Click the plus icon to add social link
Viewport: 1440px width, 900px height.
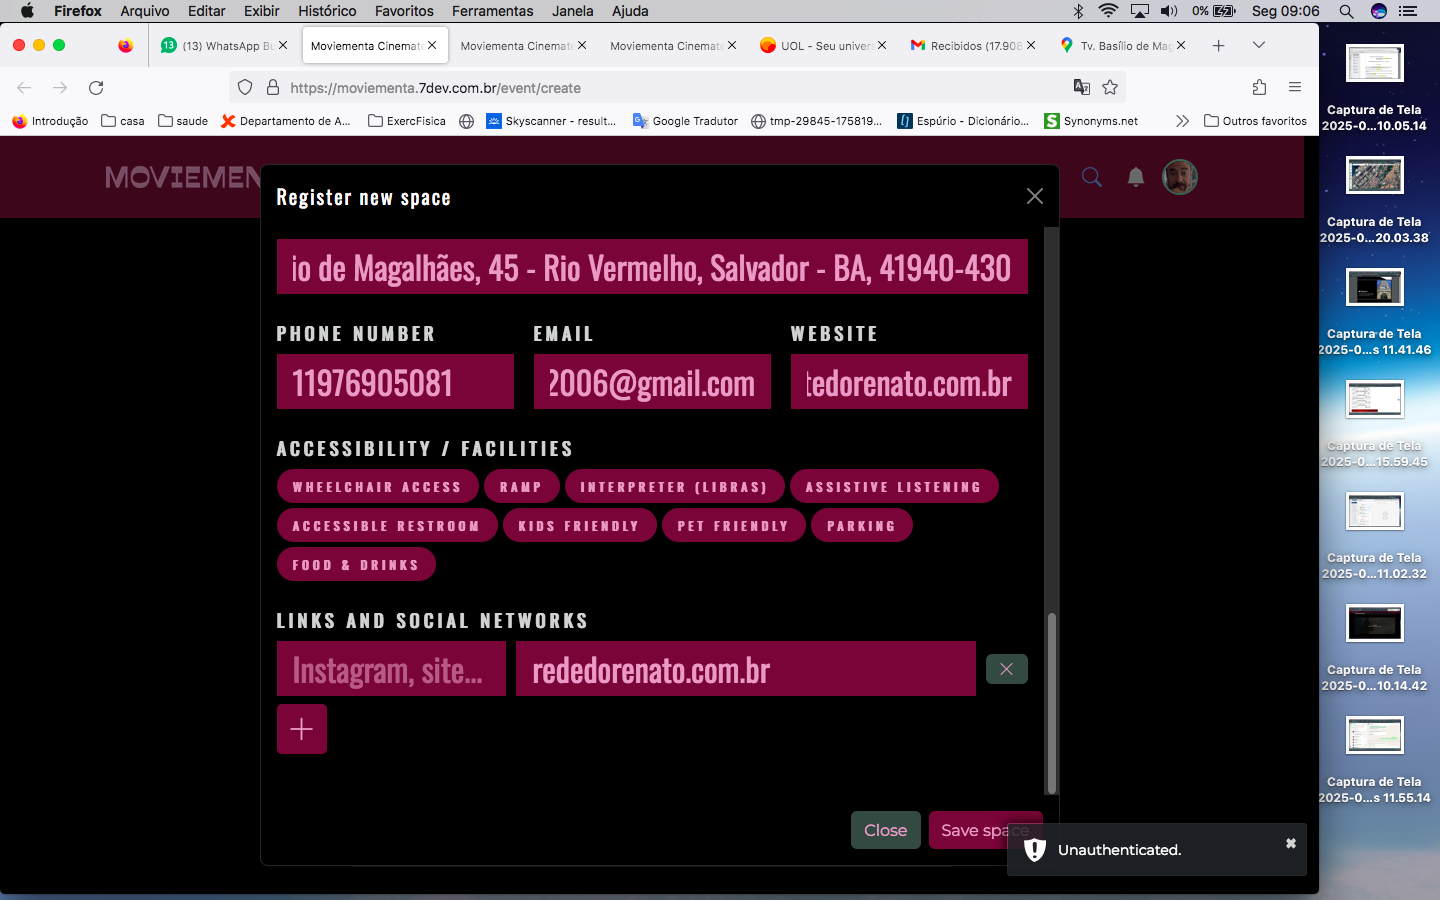[301, 729]
